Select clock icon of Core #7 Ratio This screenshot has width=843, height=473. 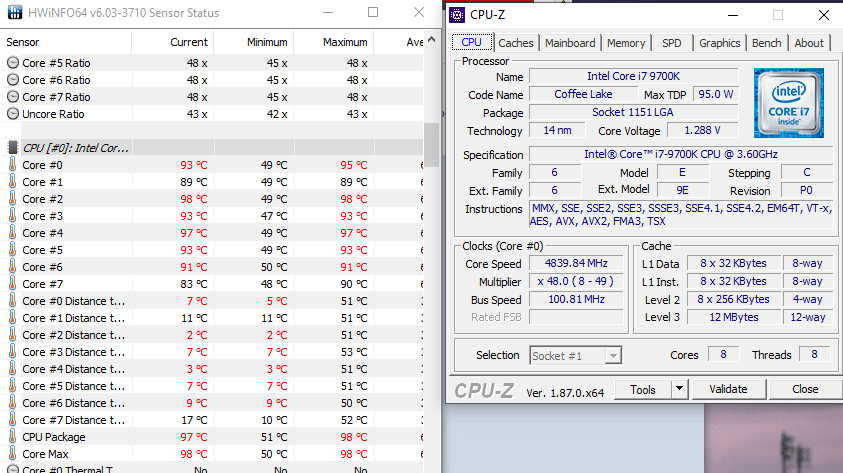[x=13, y=97]
